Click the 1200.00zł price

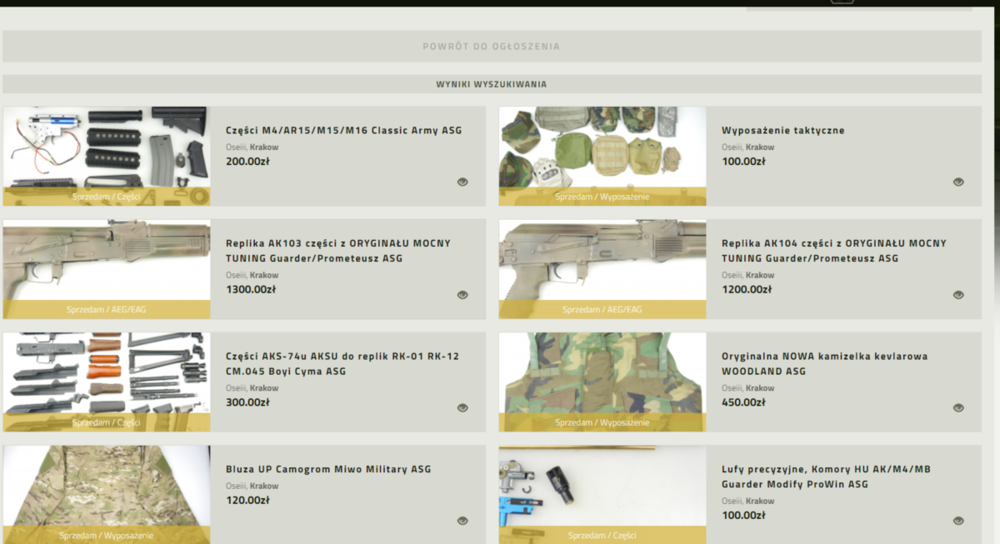747,290
